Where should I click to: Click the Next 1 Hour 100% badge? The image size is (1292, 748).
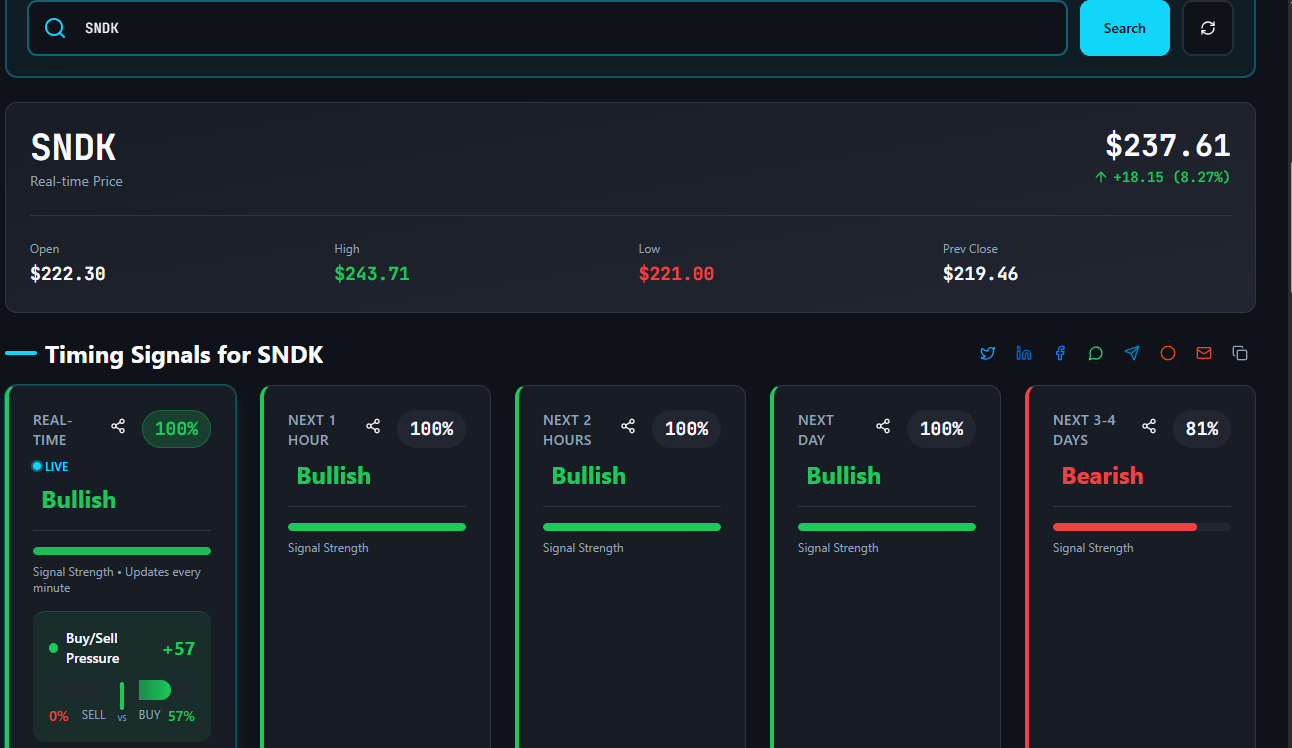pyautogui.click(x=432, y=429)
